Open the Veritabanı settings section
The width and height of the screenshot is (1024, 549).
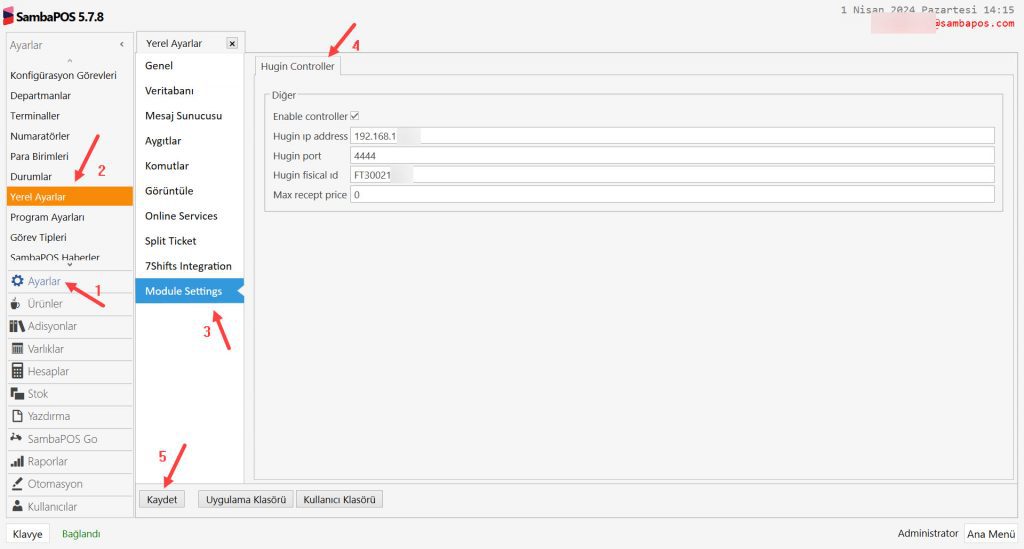(169, 90)
